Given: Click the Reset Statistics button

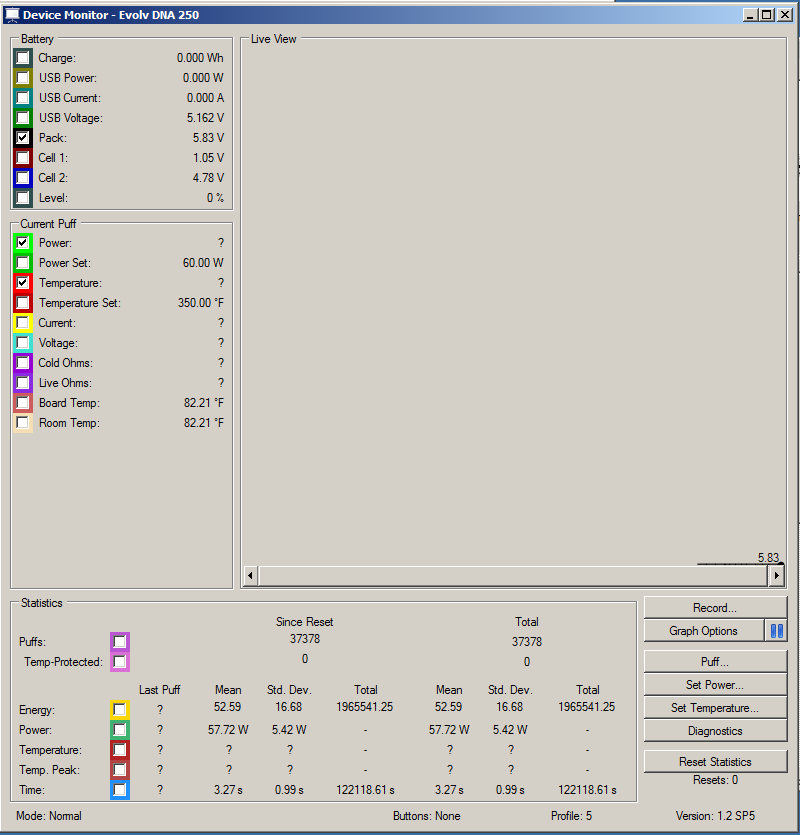Looking at the screenshot, I should pyautogui.click(x=715, y=762).
